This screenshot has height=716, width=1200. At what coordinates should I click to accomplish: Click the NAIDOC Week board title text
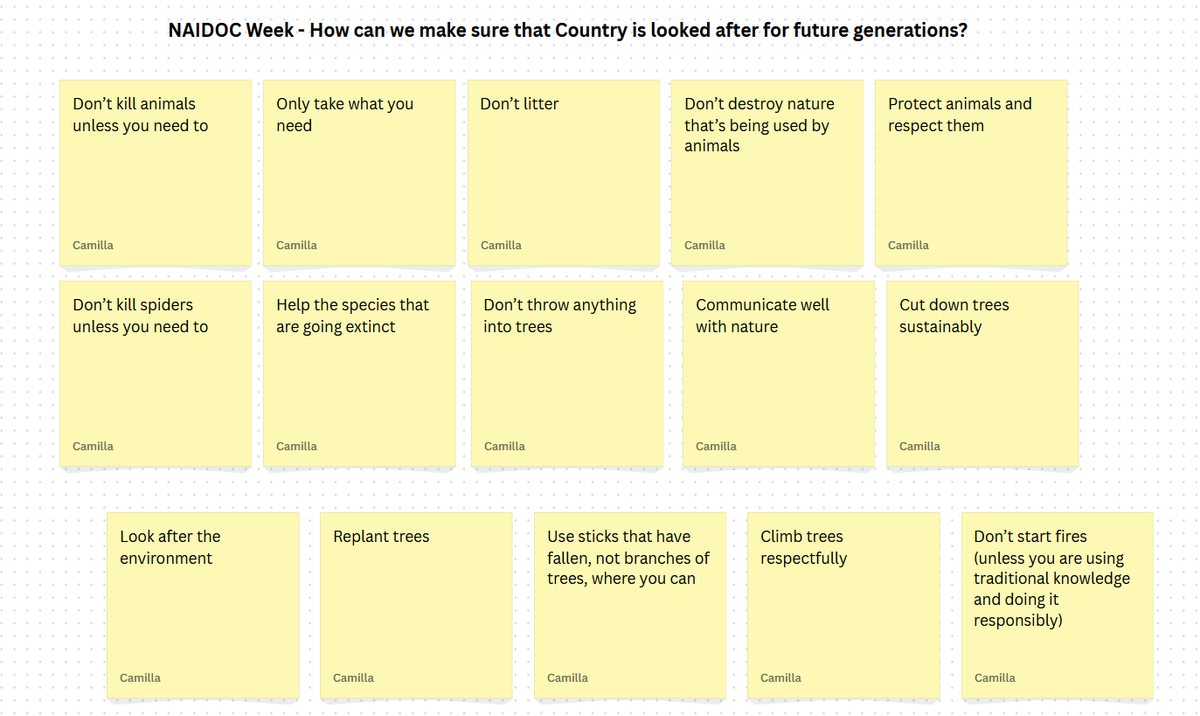tap(568, 30)
